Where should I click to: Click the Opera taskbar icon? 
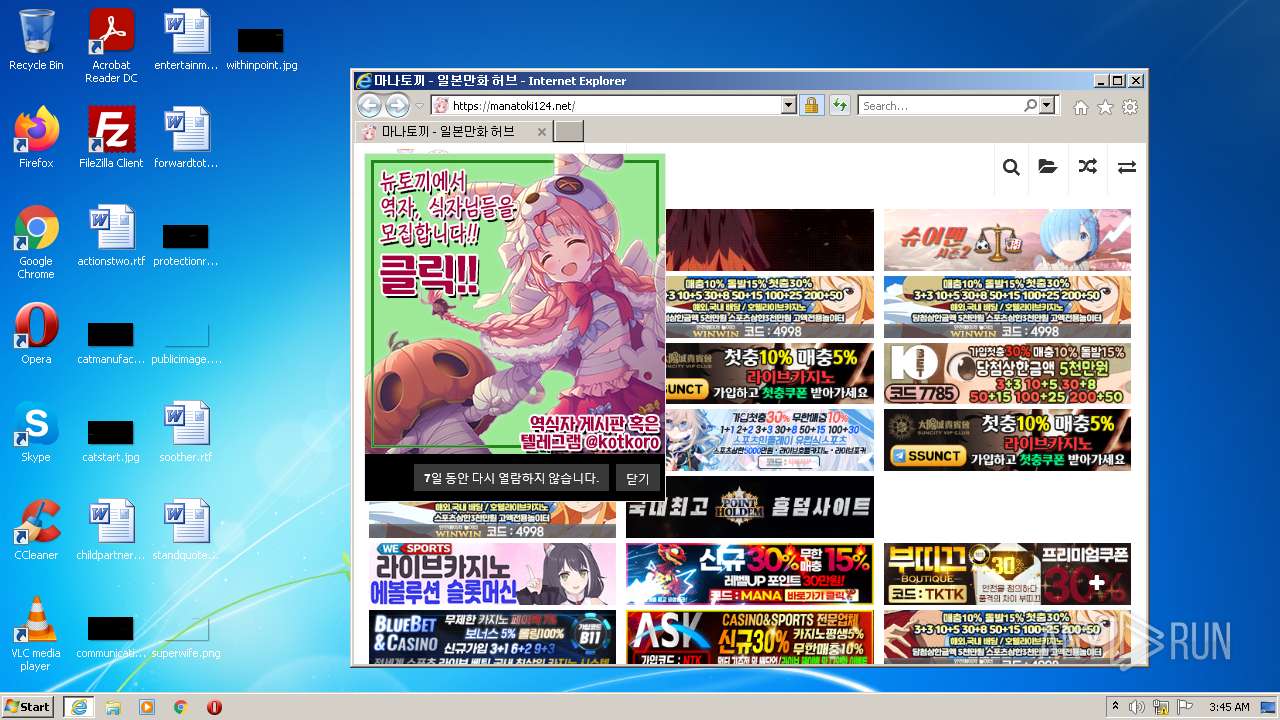coord(214,706)
